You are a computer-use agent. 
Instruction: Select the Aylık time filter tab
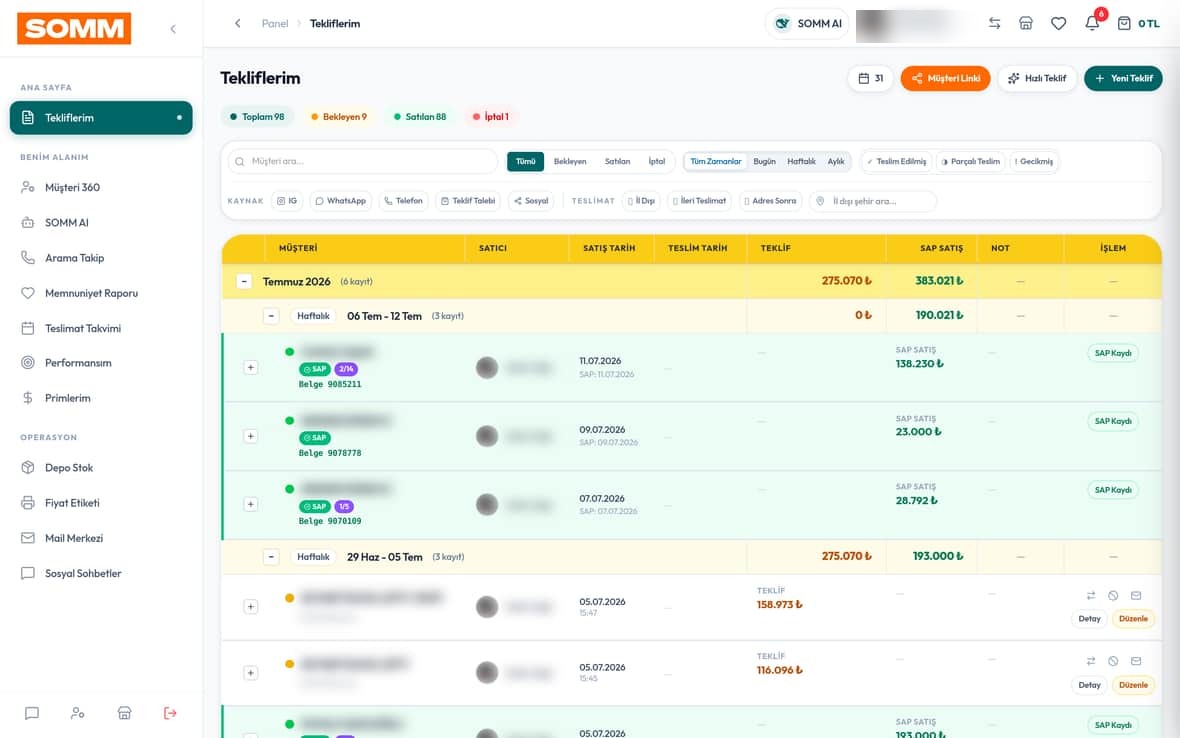(x=835, y=161)
